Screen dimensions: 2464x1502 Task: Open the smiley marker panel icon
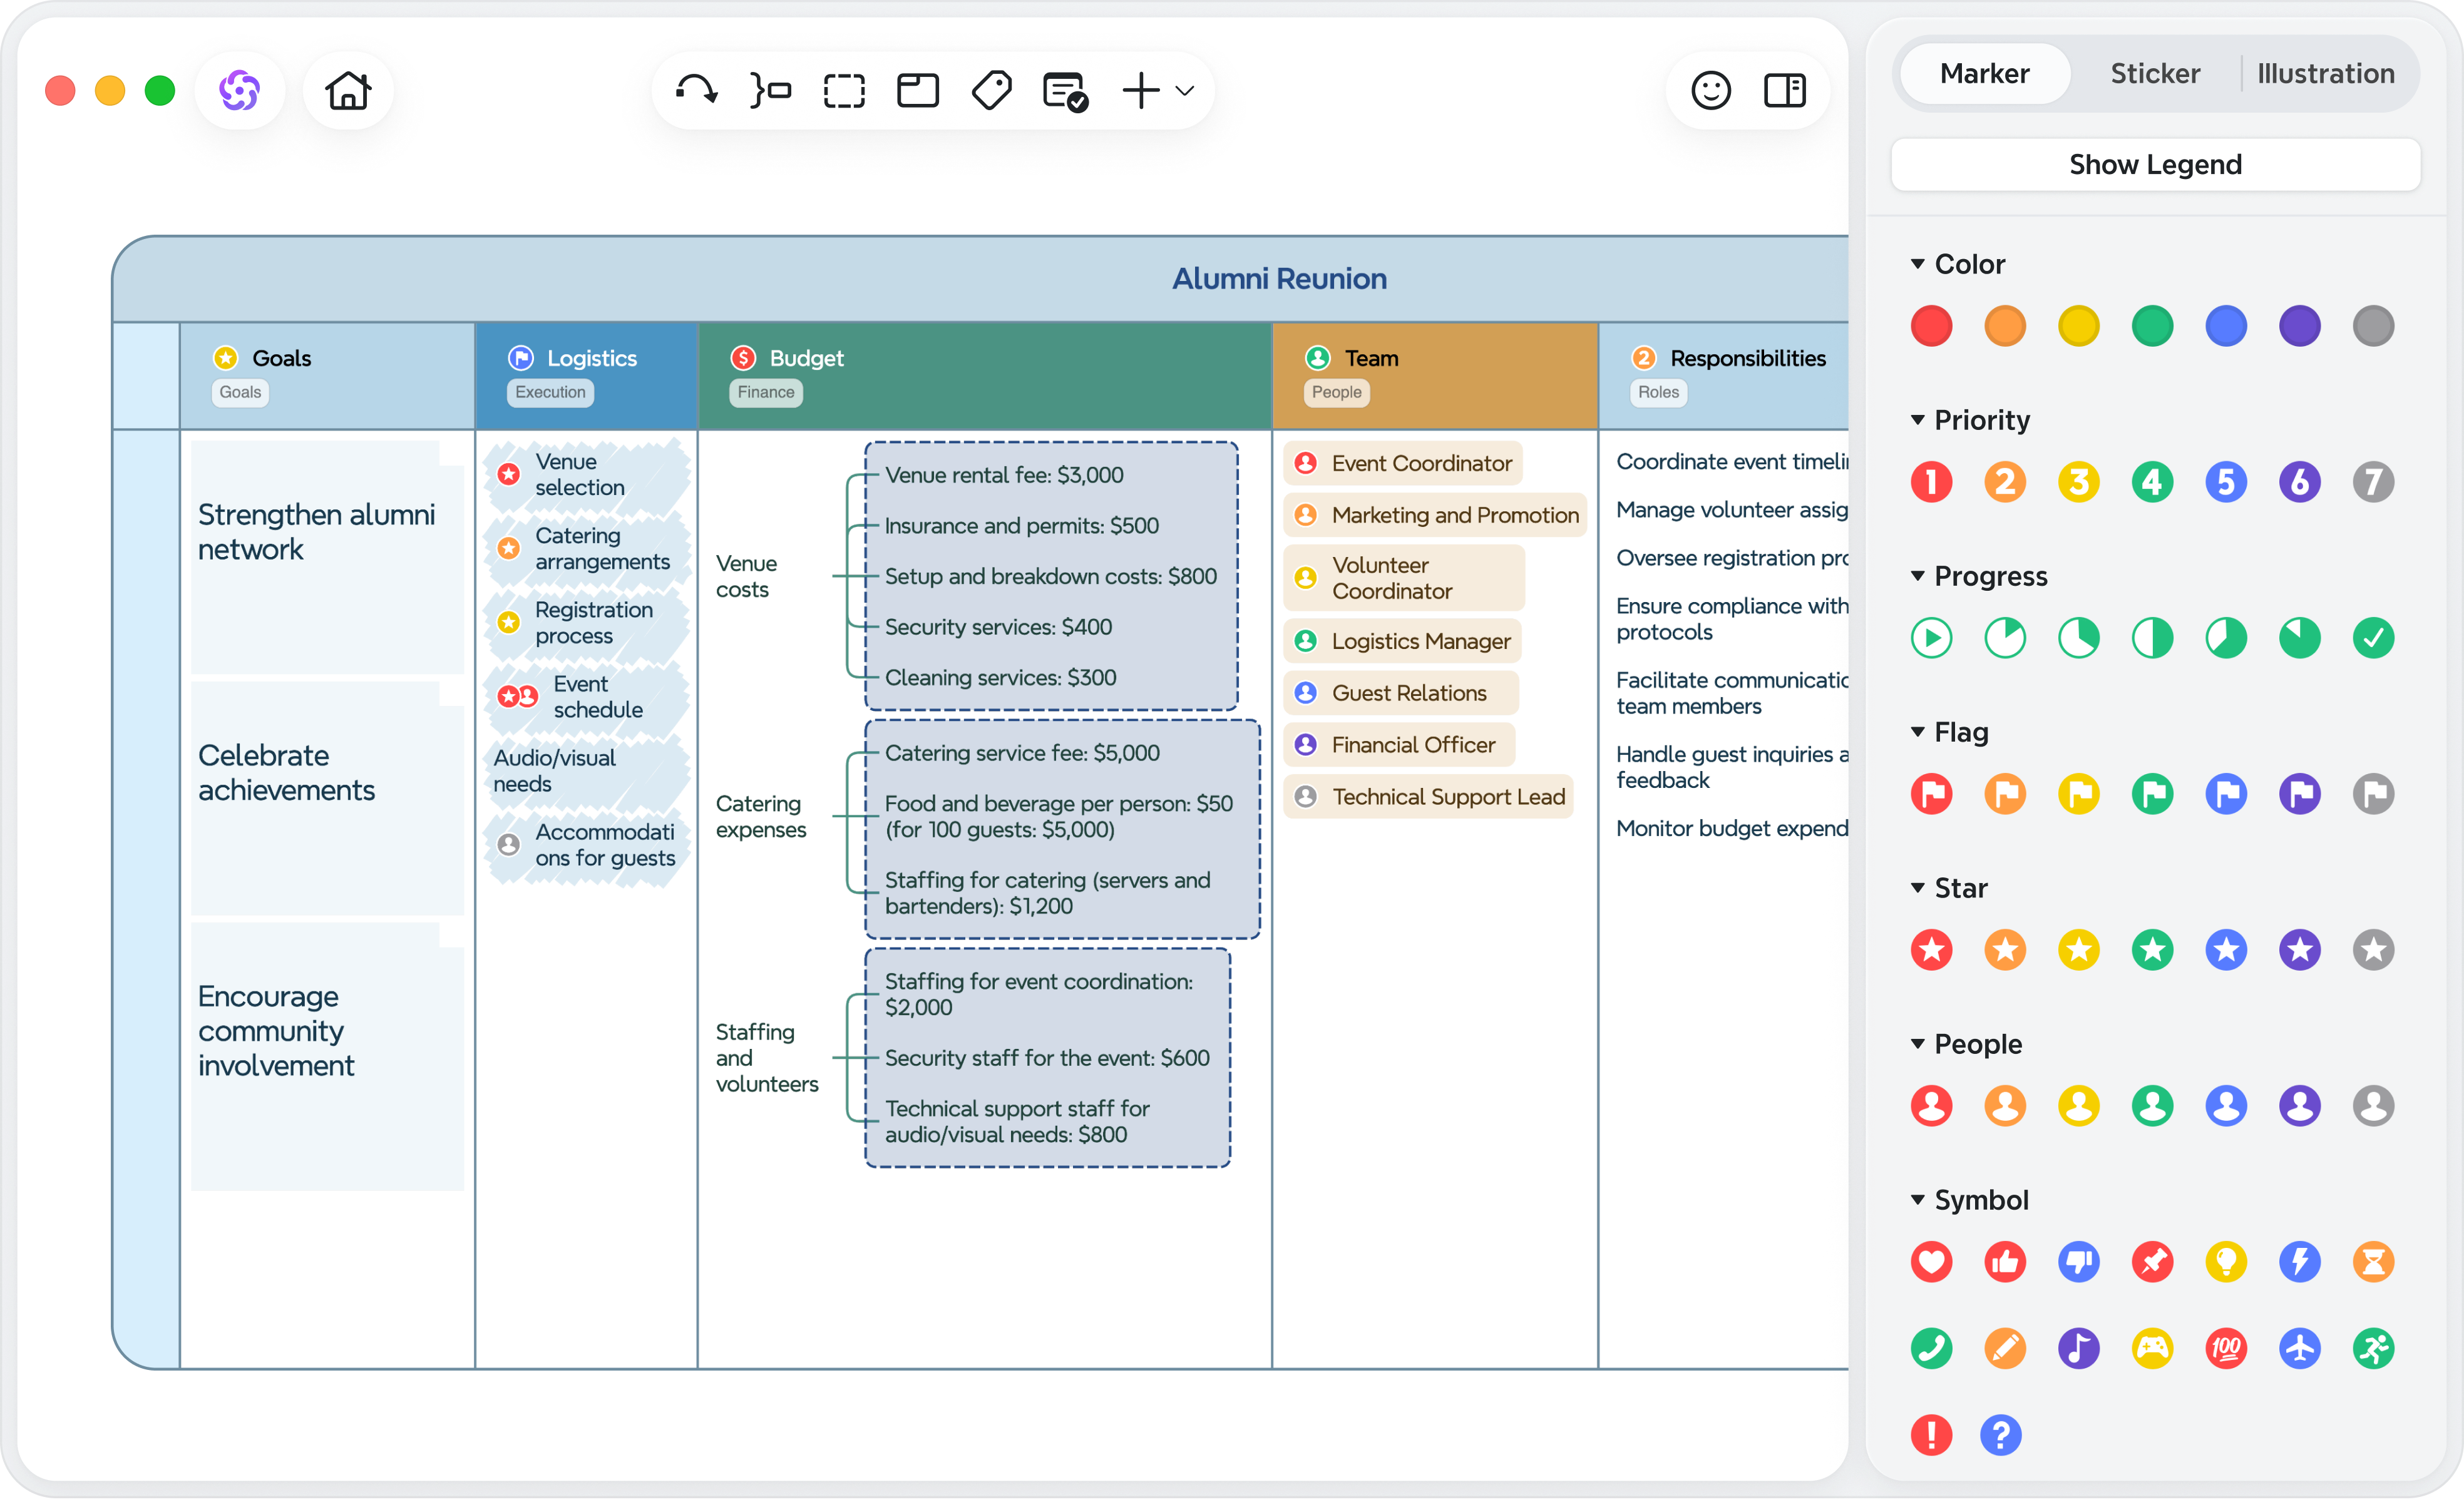[x=1711, y=91]
